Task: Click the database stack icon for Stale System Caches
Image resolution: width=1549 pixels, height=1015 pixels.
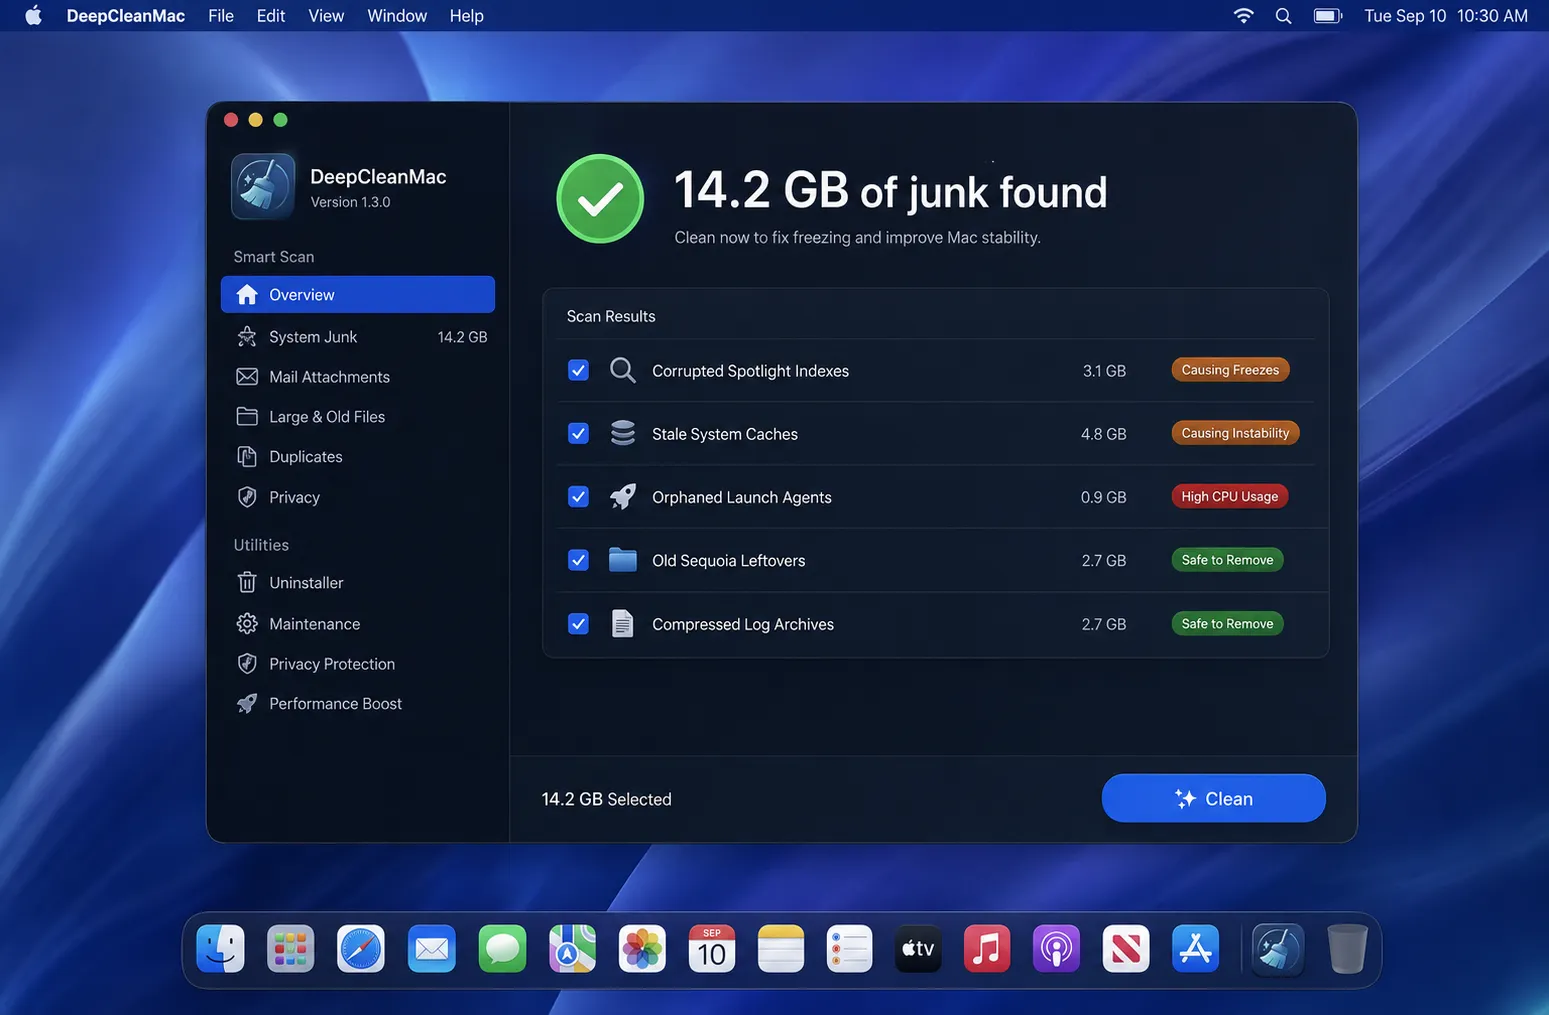Action: (x=622, y=433)
